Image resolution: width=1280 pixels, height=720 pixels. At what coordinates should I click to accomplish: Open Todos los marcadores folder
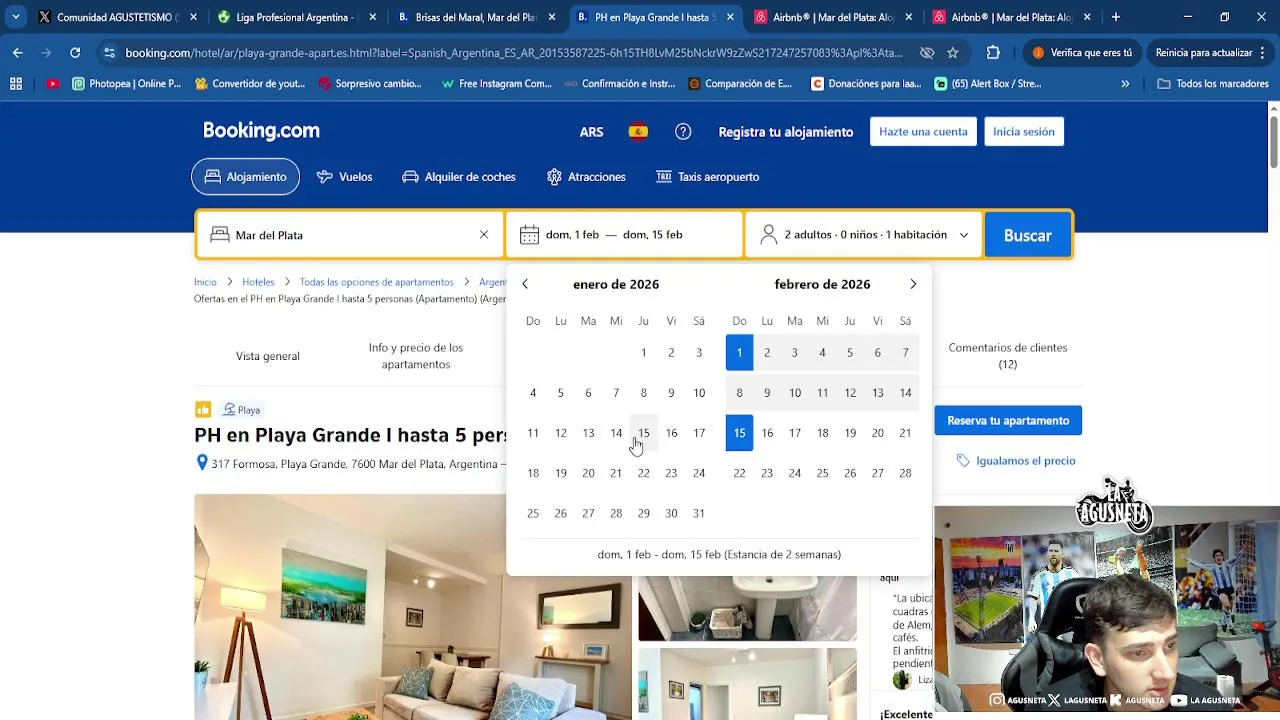point(1213,84)
